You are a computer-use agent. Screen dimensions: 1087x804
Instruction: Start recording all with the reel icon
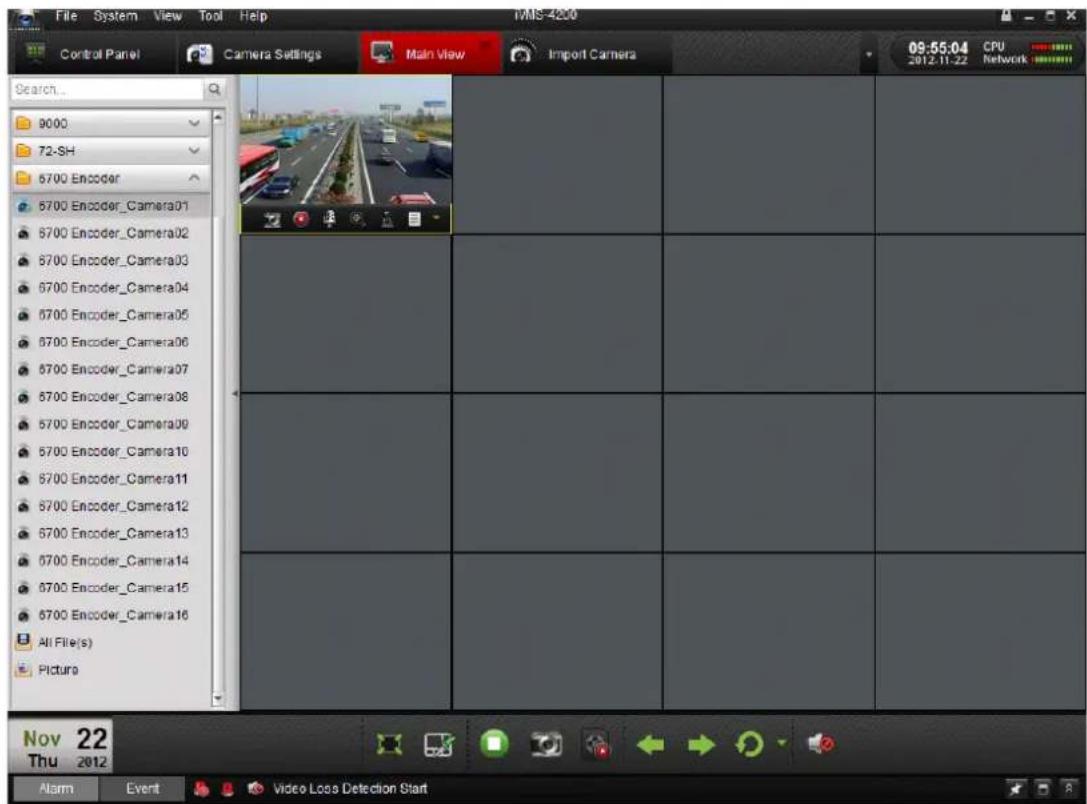[x=597, y=745]
